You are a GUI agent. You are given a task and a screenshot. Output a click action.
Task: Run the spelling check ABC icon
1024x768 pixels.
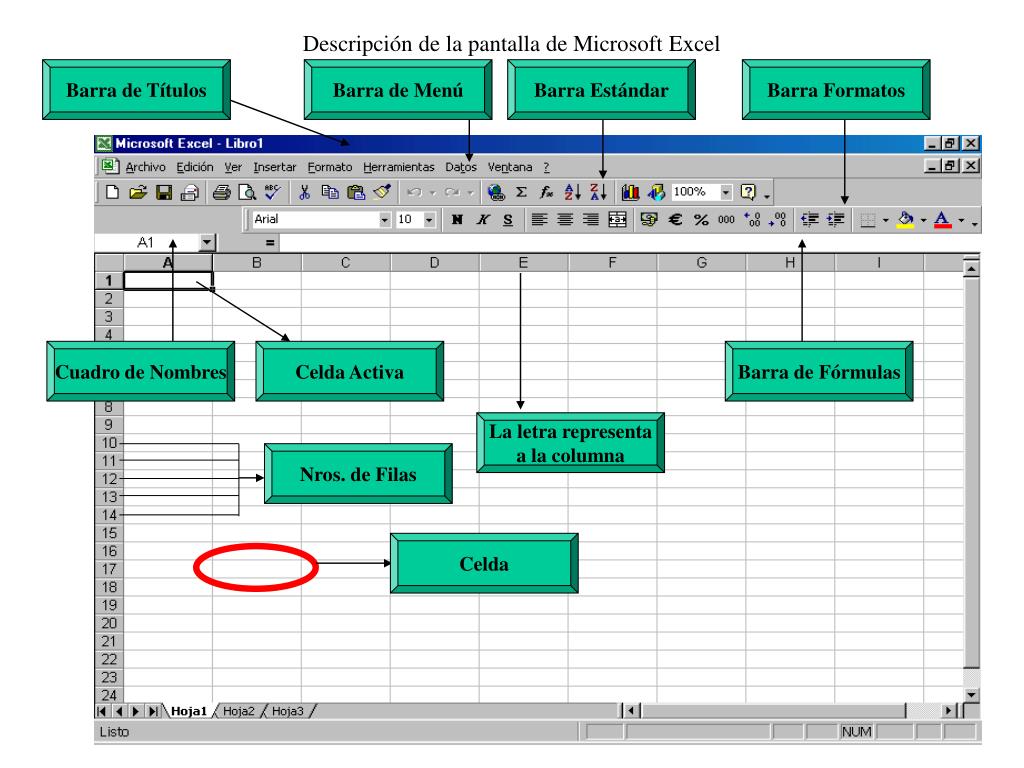click(x=272, y=191)
